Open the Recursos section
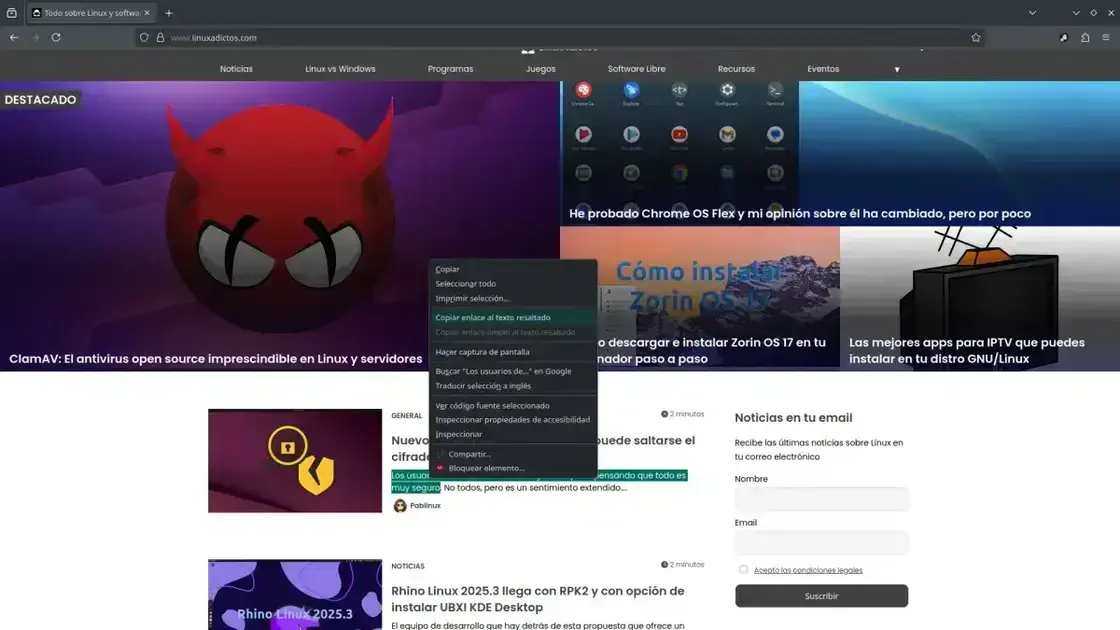This screenshot has height=630, width=1120. (736, 69)
